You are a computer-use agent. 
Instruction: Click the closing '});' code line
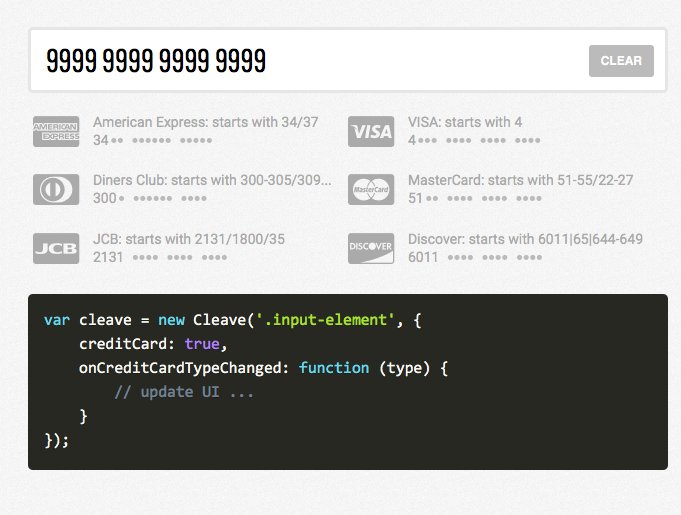pos(56,440)
